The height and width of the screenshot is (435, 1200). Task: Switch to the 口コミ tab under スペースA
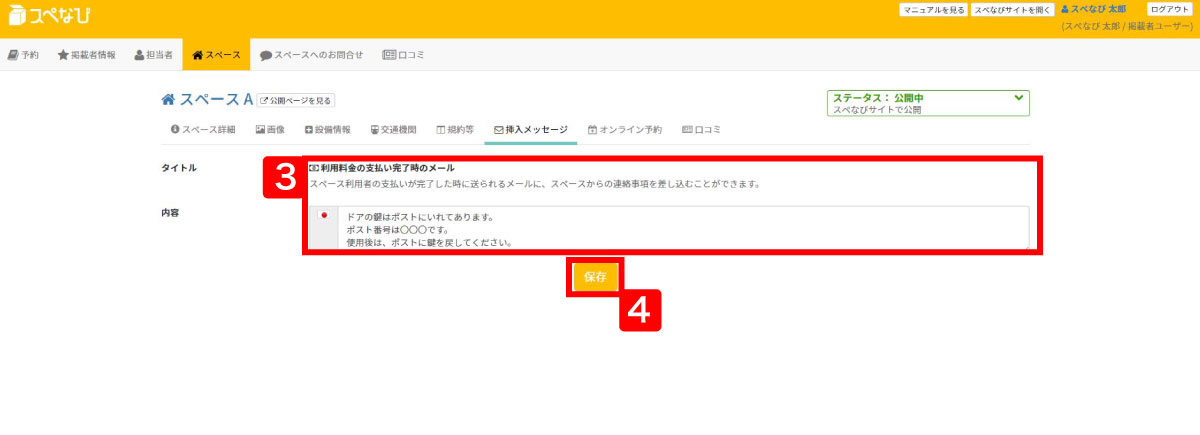(x=701, y=130)
